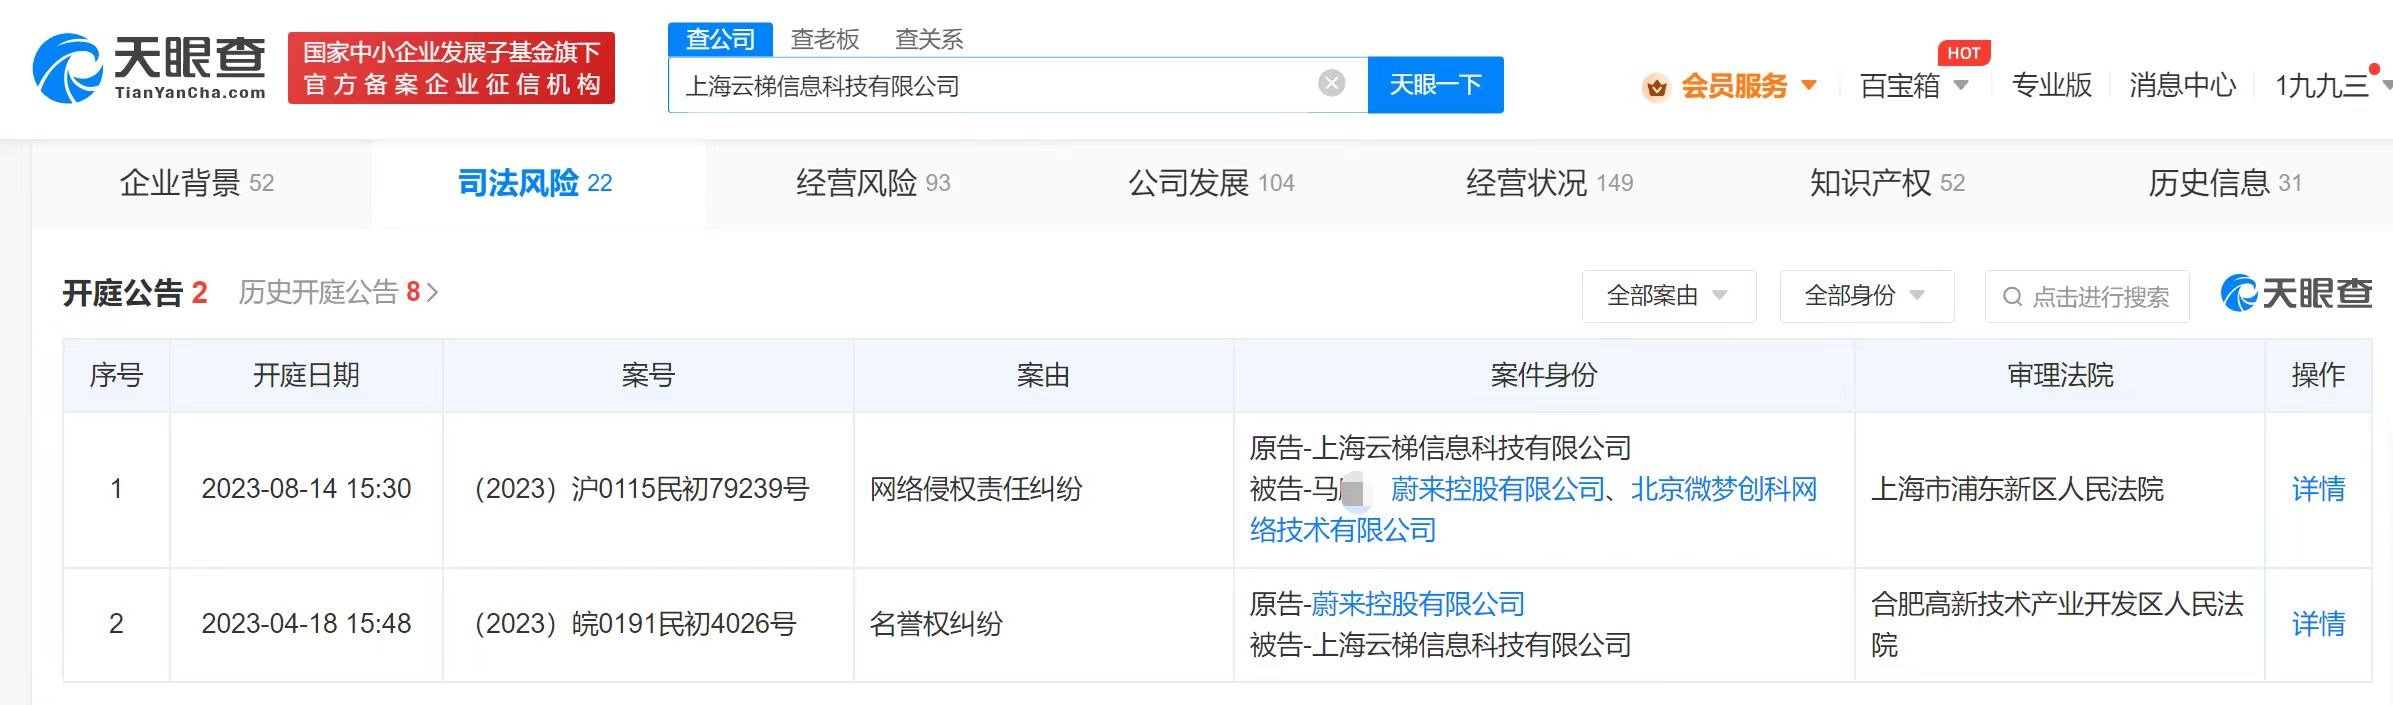This screenshot has width=2393, height=705.
Task: Open 详情 for the 2023-04-18 hearing
Action: tap(2318, 624)
